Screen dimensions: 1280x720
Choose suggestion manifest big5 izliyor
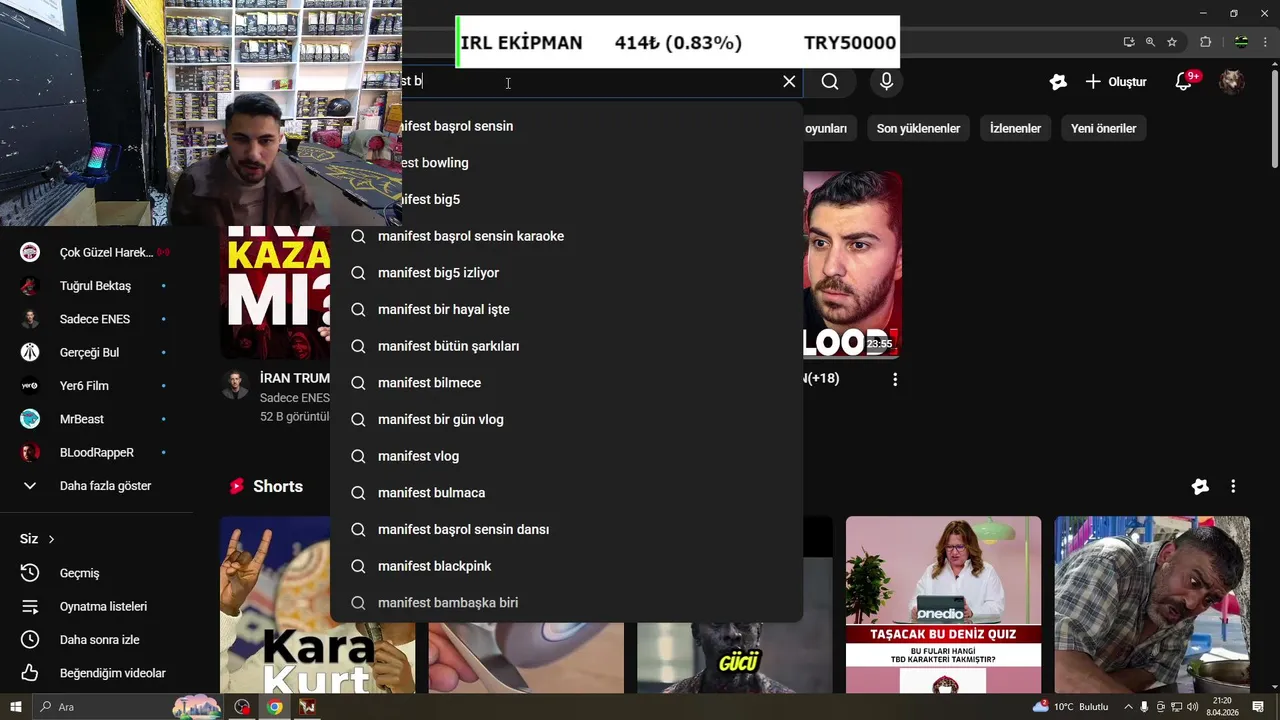point(567,273)
